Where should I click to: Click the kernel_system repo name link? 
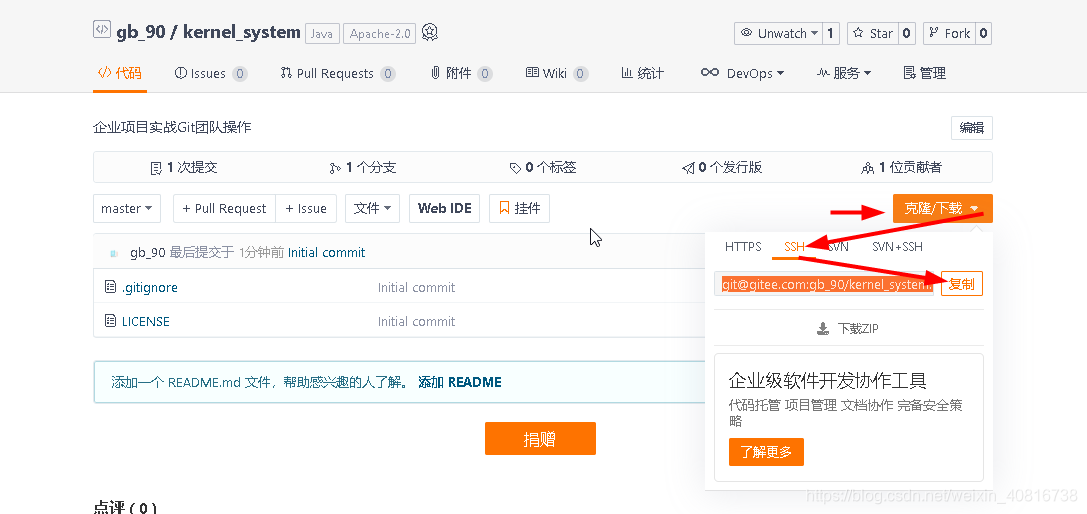pyautogui.click(x=241, y=32)
